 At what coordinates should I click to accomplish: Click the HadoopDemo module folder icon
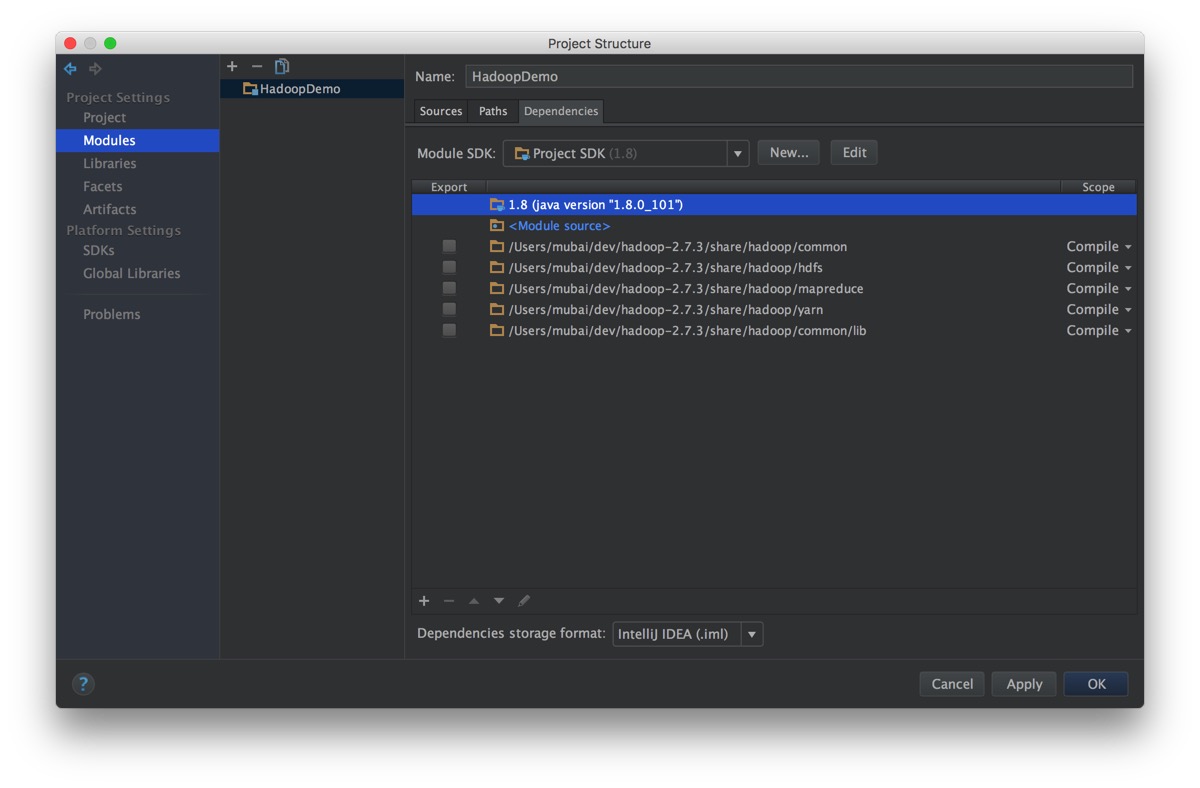[x=250, y=89]
